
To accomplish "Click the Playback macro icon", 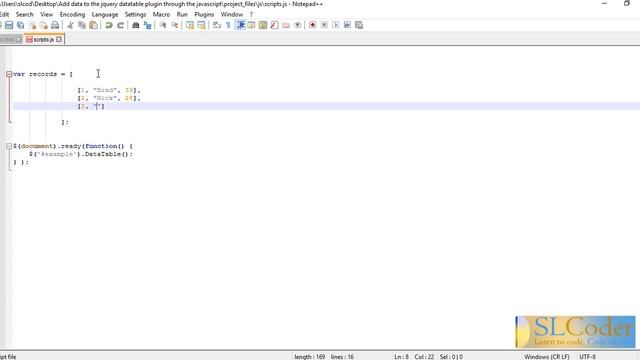I will click(336, 25).
